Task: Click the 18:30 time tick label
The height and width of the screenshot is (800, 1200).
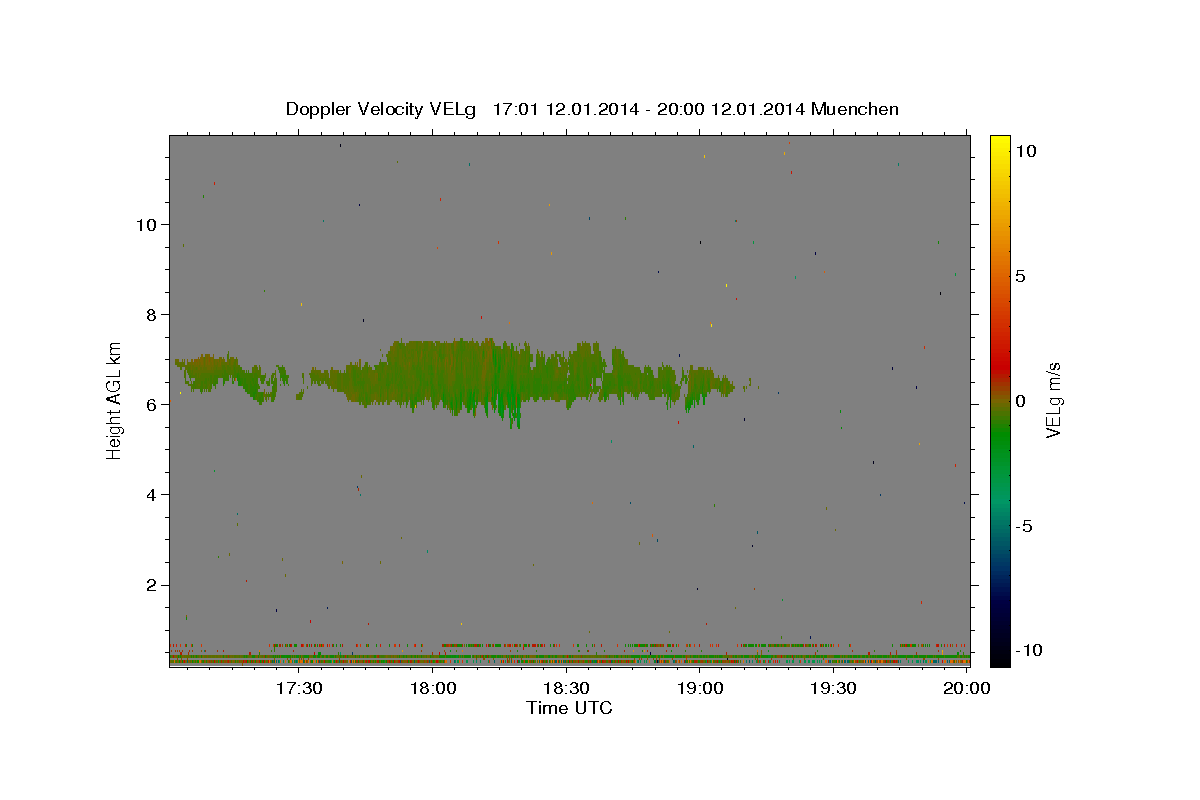Action: (566, 688)
